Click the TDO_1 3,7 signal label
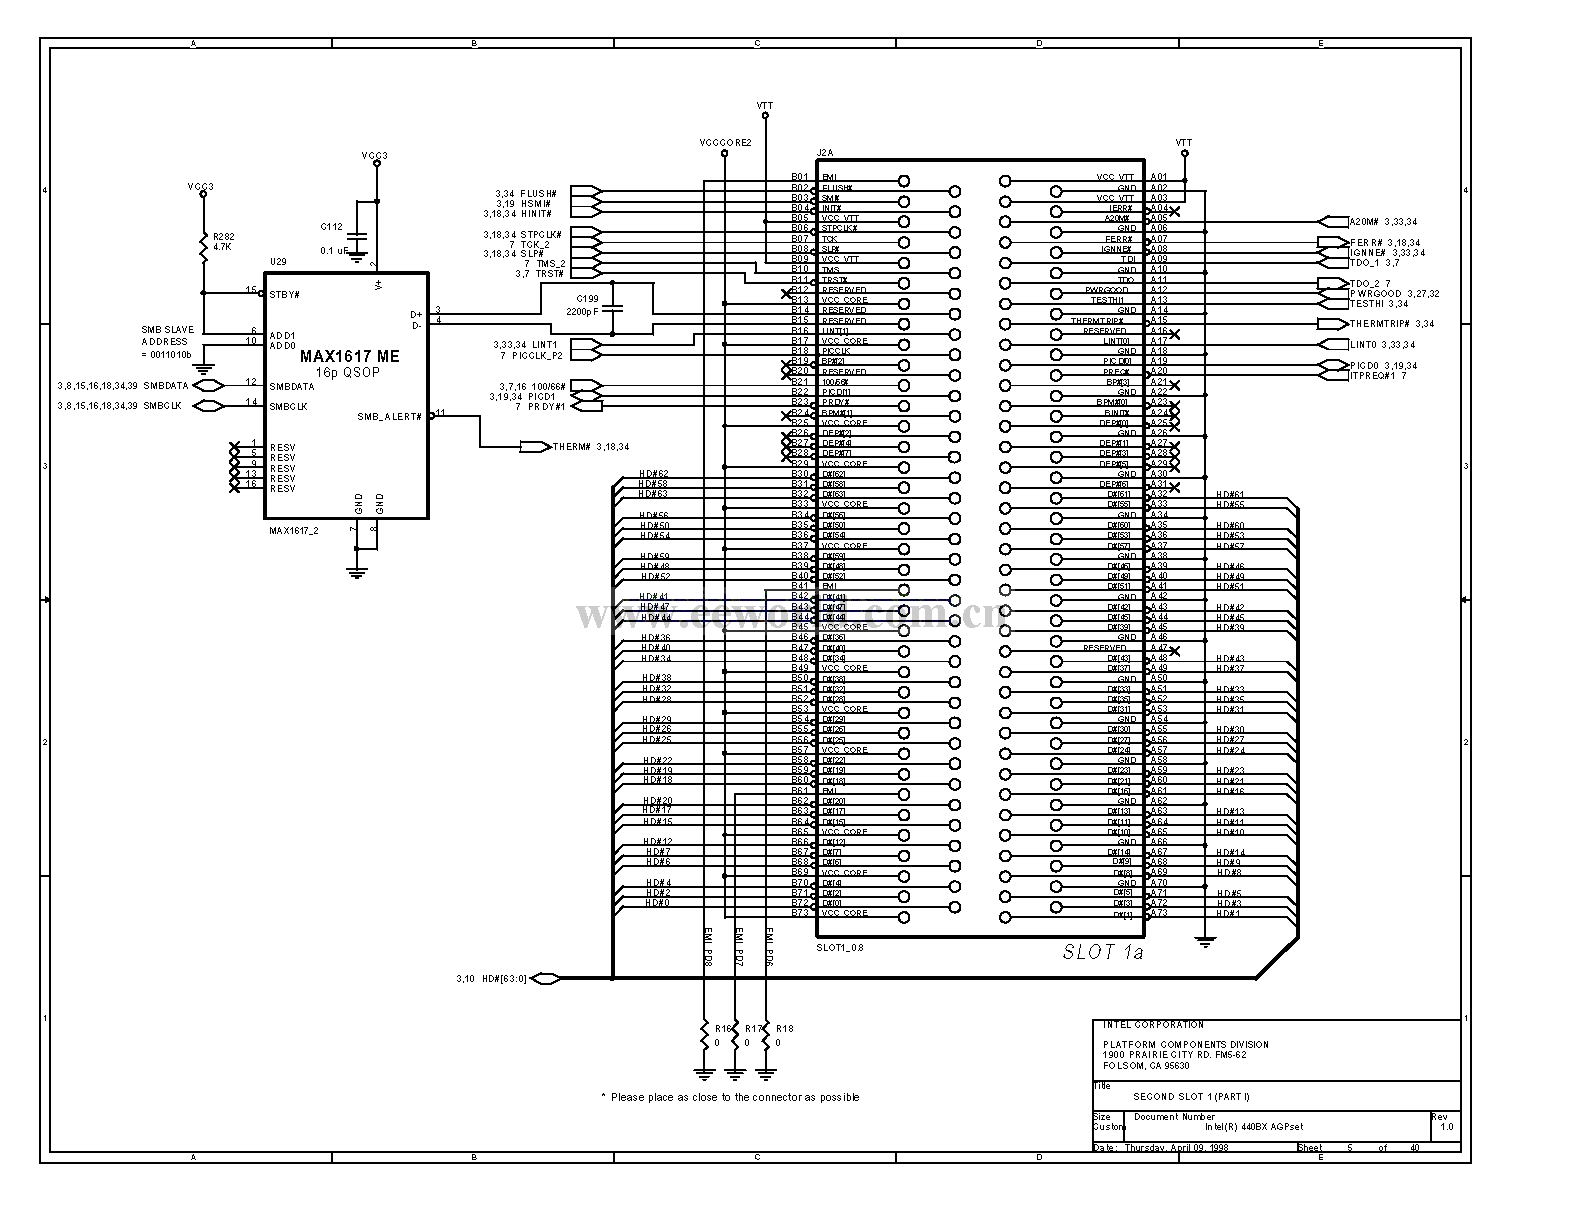Viewport: 1584px width, 1223px height. pos(1373,263)
